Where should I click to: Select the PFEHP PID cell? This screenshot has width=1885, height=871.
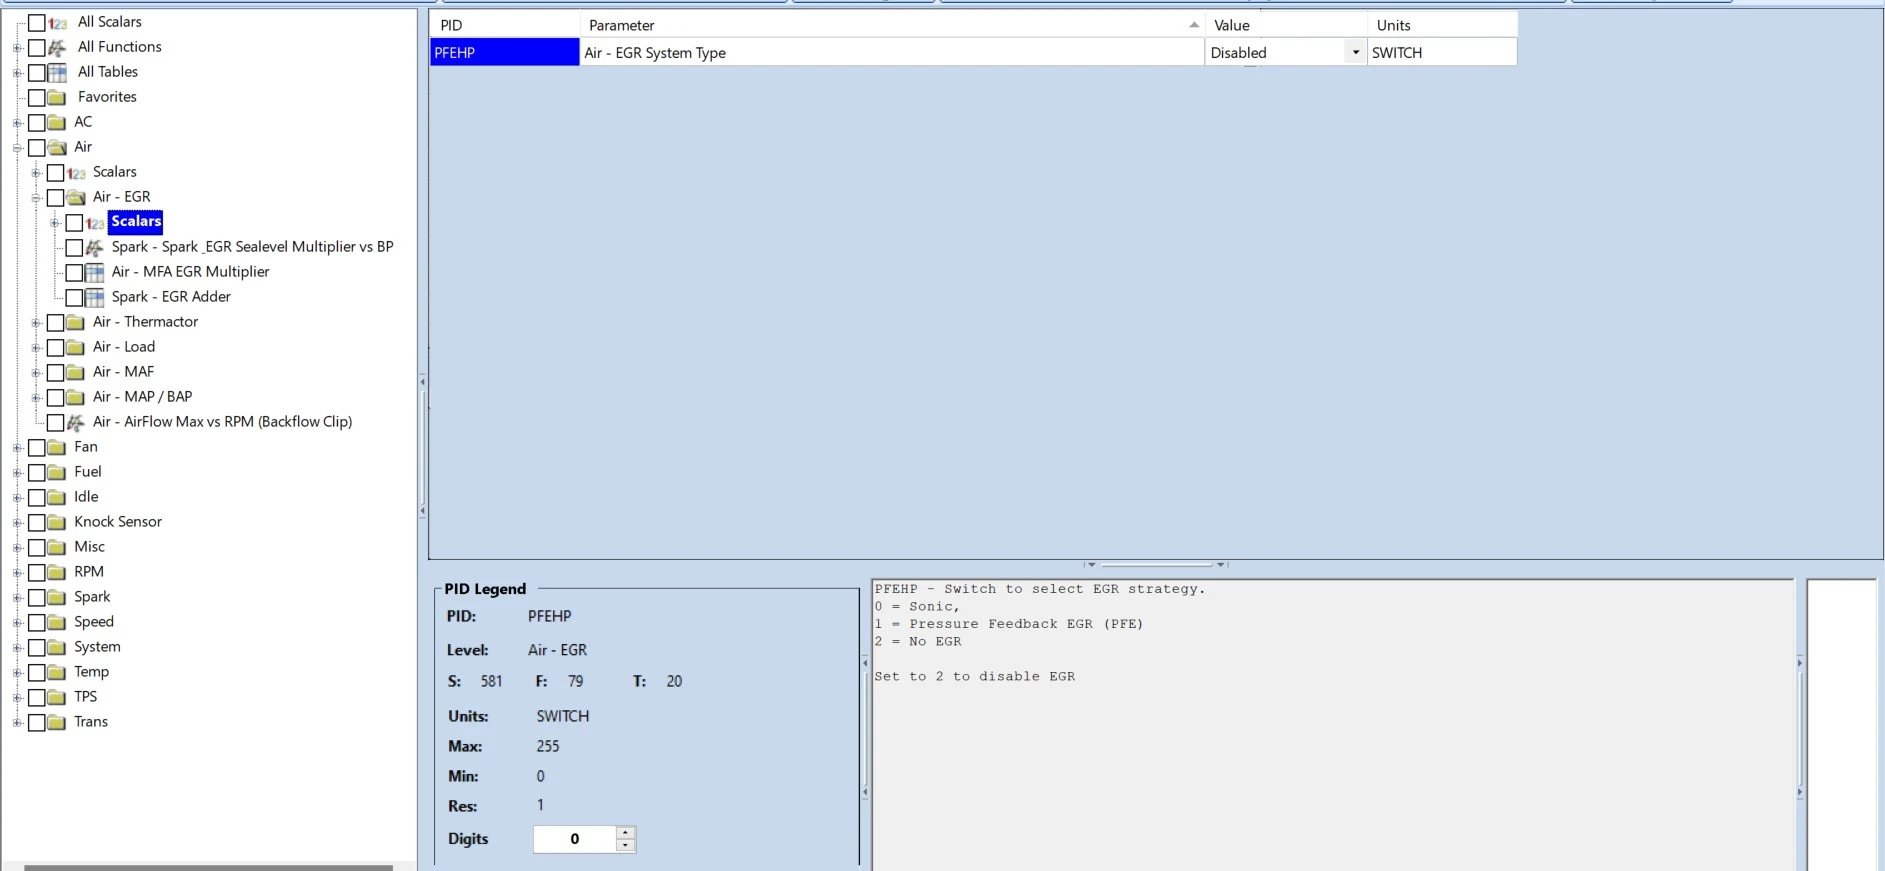(x=505, y=52)
